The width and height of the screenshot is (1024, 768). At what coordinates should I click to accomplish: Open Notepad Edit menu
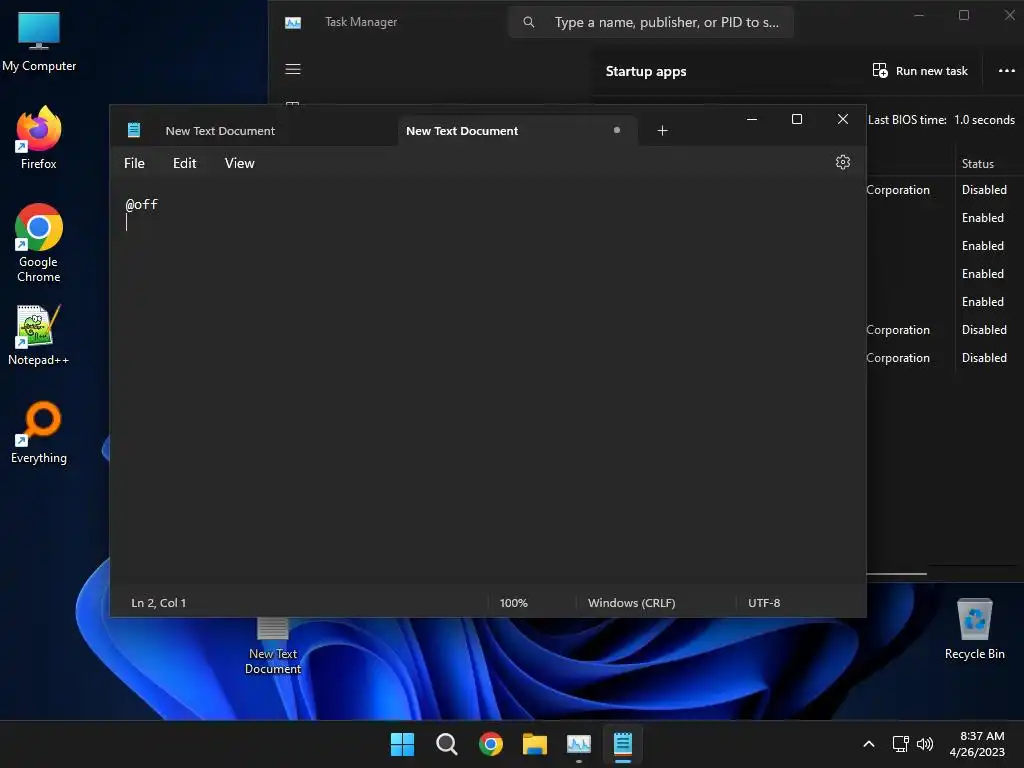coord(185,163)
